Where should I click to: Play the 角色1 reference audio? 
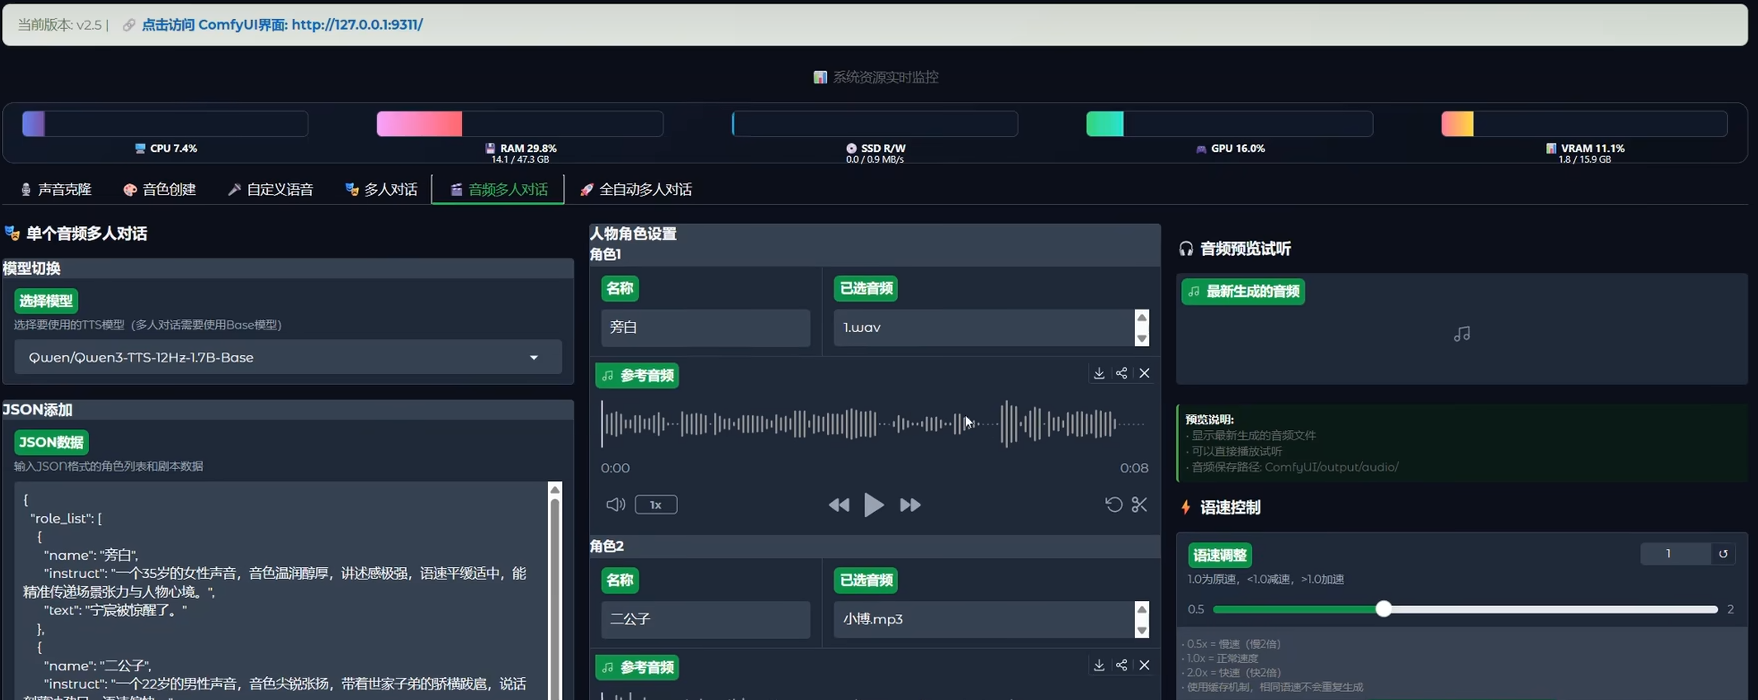tap(874, 505)
